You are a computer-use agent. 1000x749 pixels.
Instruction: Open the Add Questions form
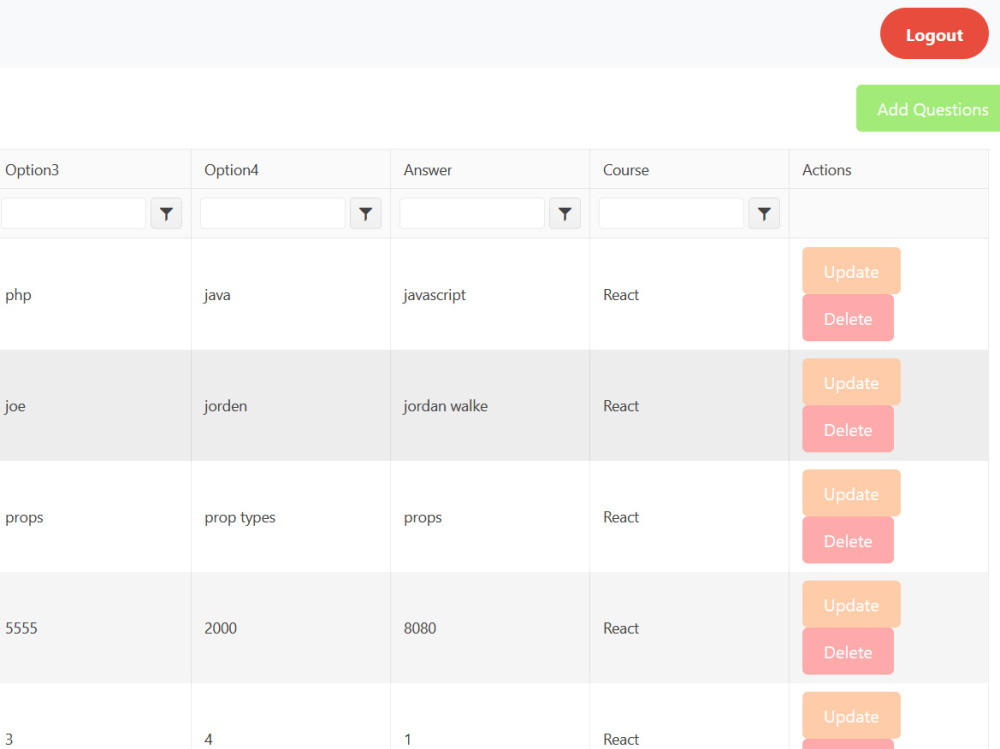(928, 108)
